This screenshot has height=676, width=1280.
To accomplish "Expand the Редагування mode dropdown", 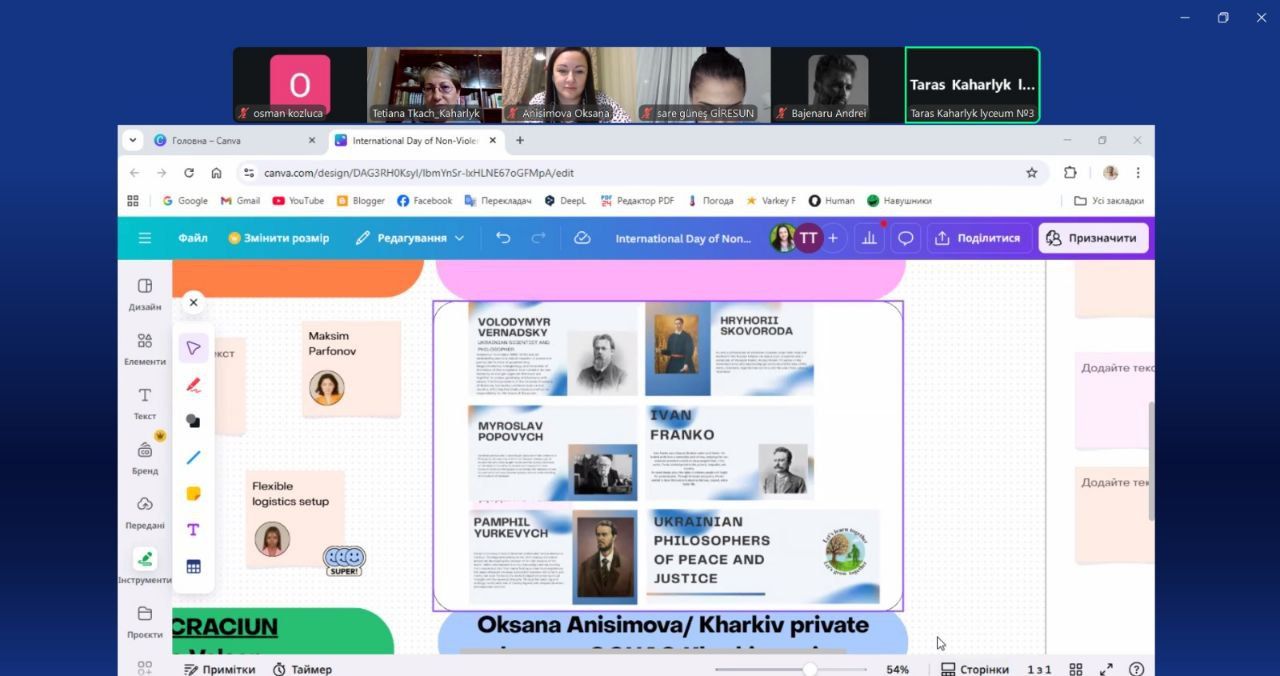I will click(x=410, y=238).
